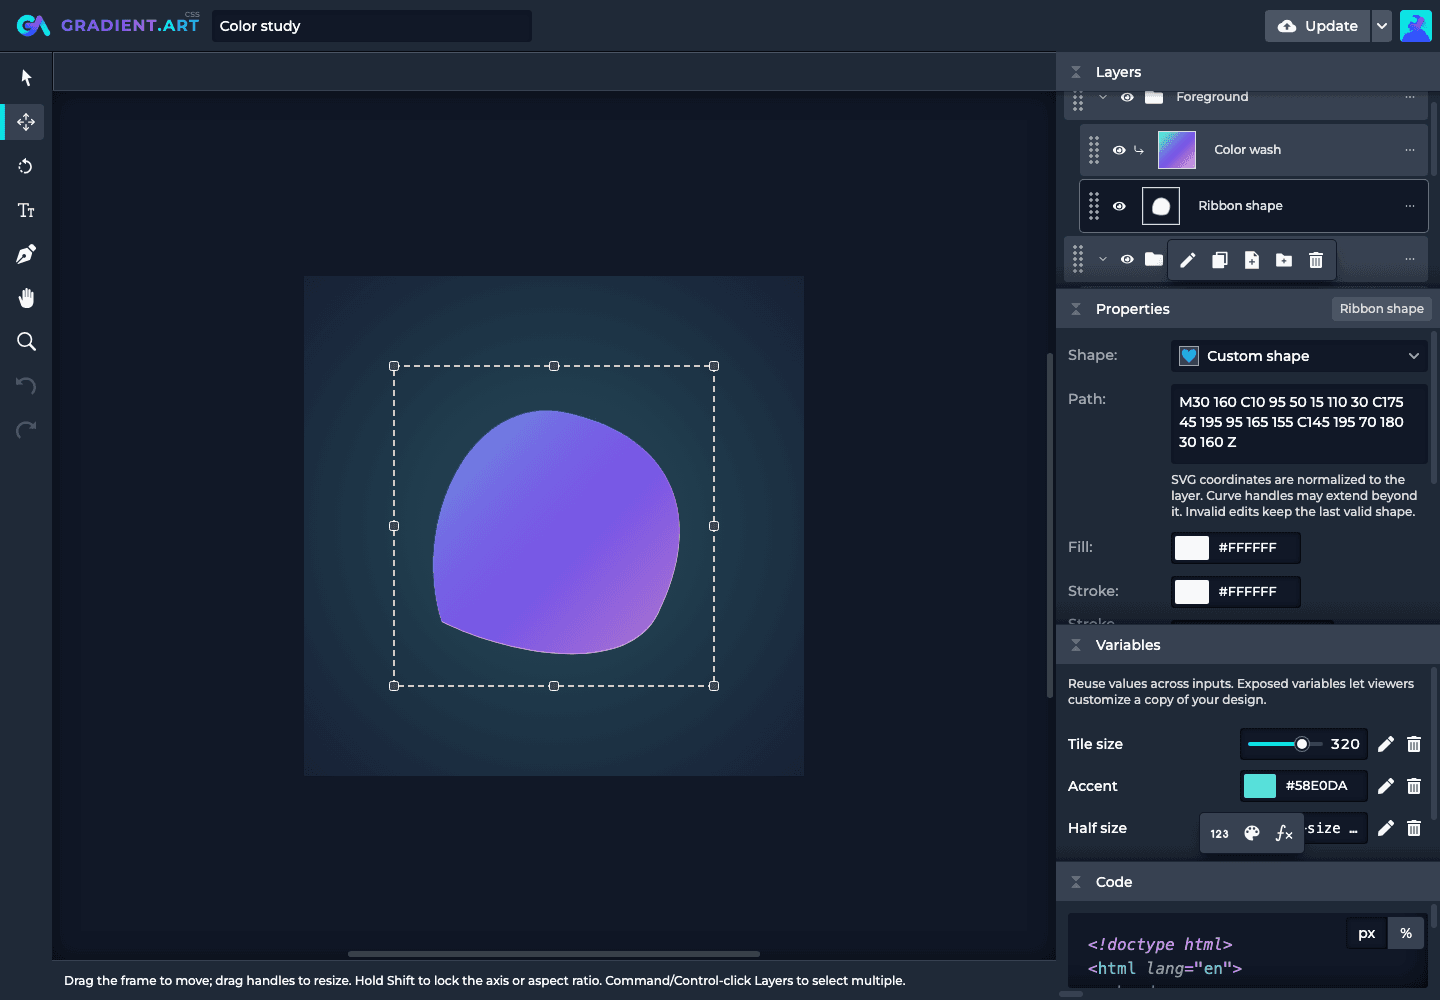Viewport: 1440px width, 1000px height.
Task: Collapse the Variables panel
Action: pos(1076,645)
